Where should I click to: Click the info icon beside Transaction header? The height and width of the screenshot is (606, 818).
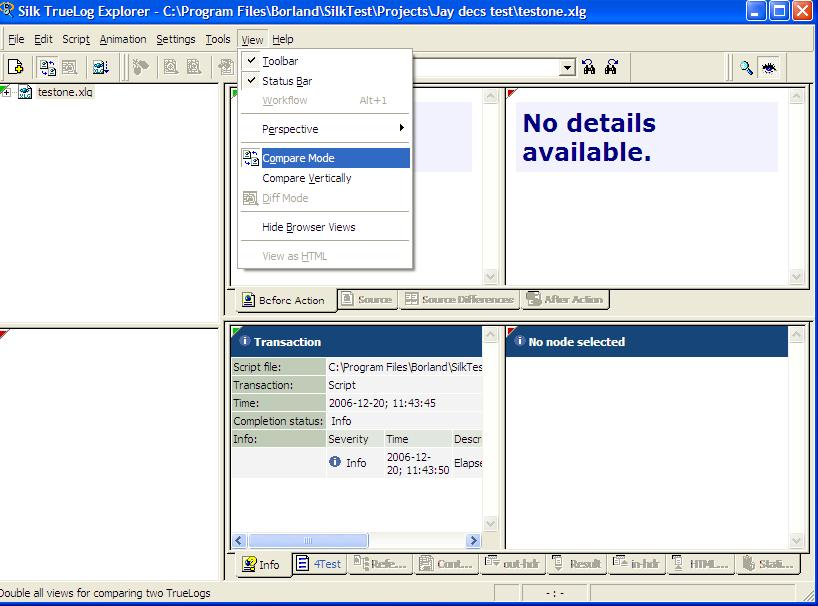[244, 341]
